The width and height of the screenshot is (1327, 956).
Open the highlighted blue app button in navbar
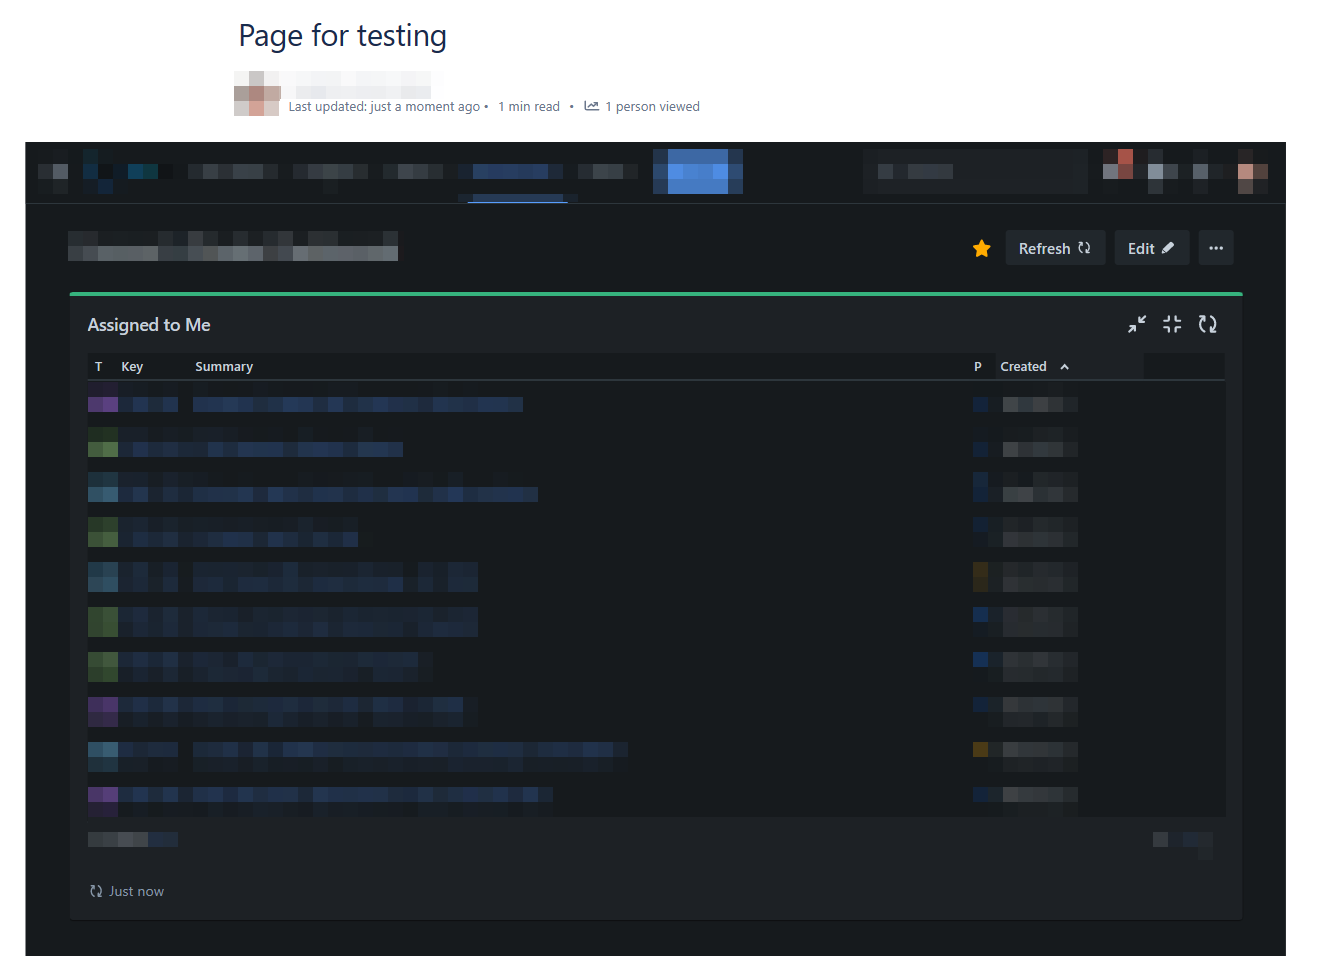(697, 171)
